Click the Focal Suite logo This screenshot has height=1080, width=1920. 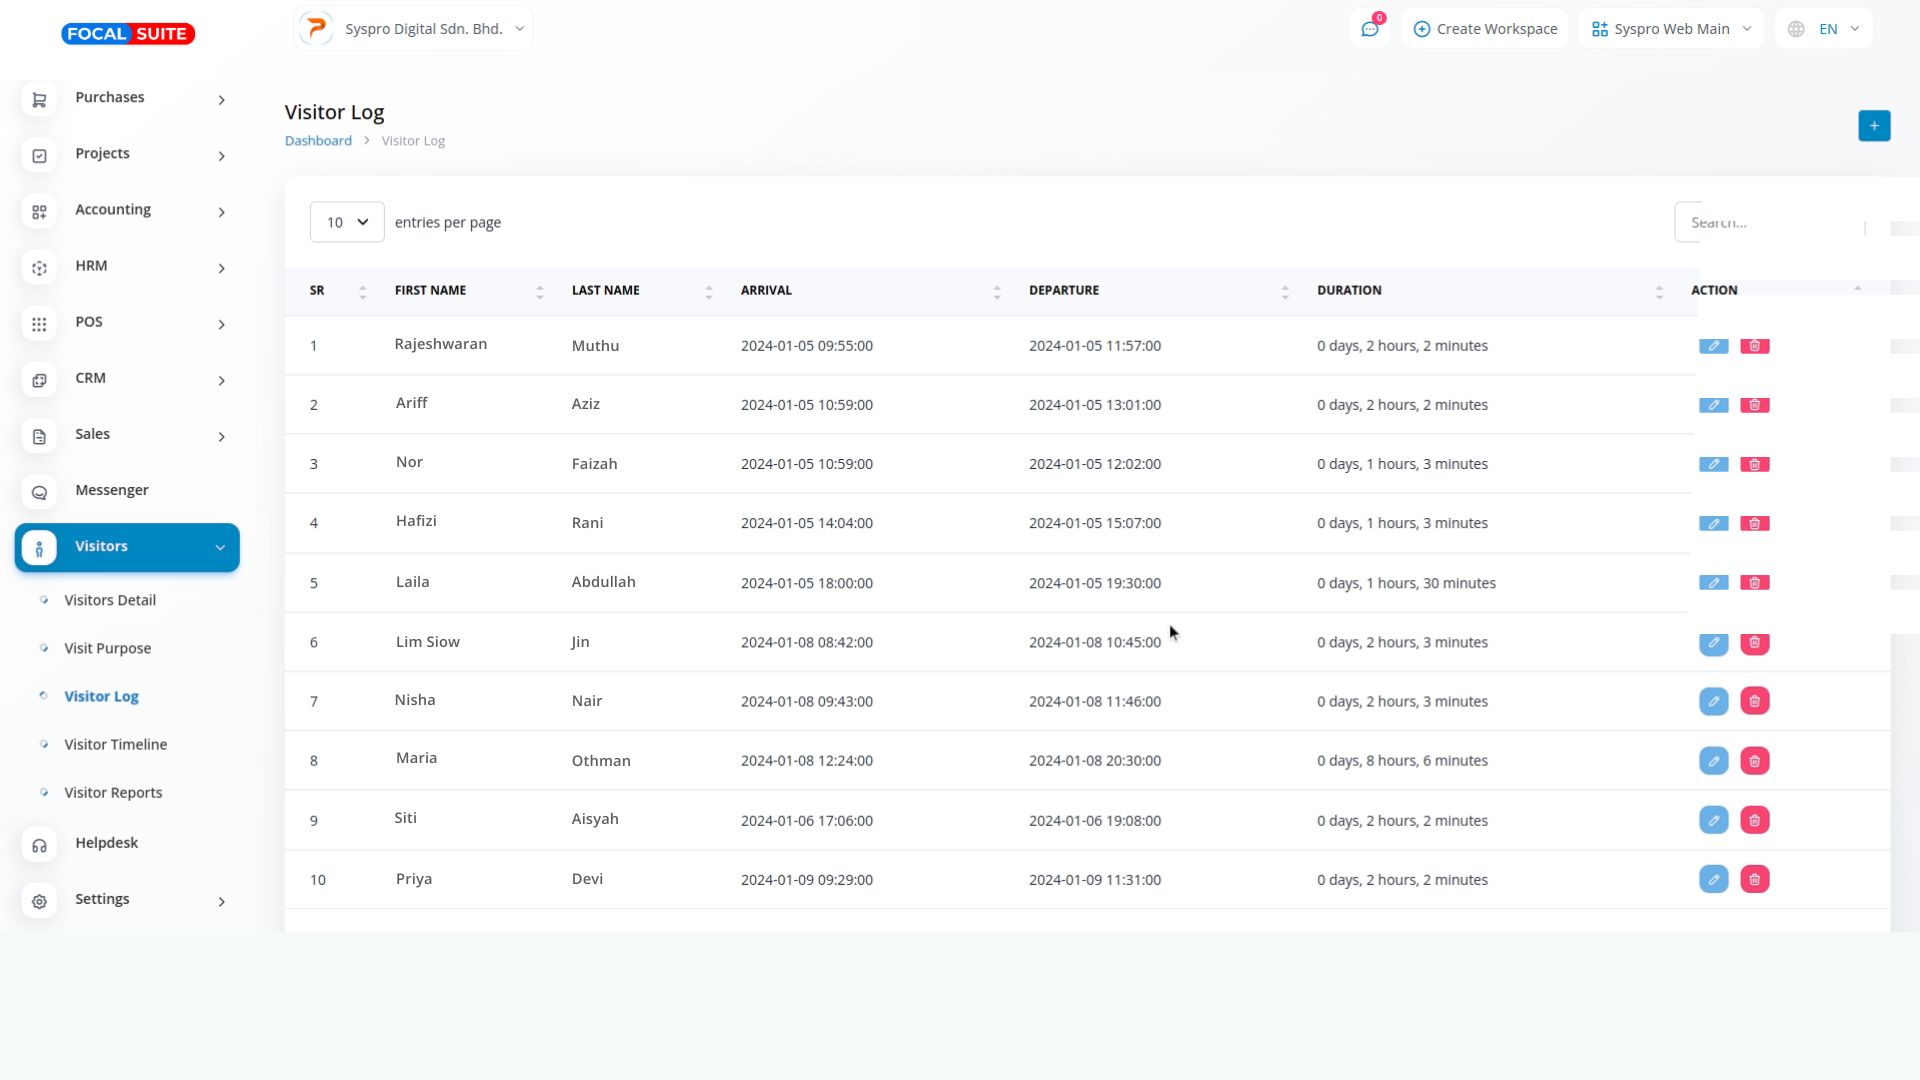(128, 34)
